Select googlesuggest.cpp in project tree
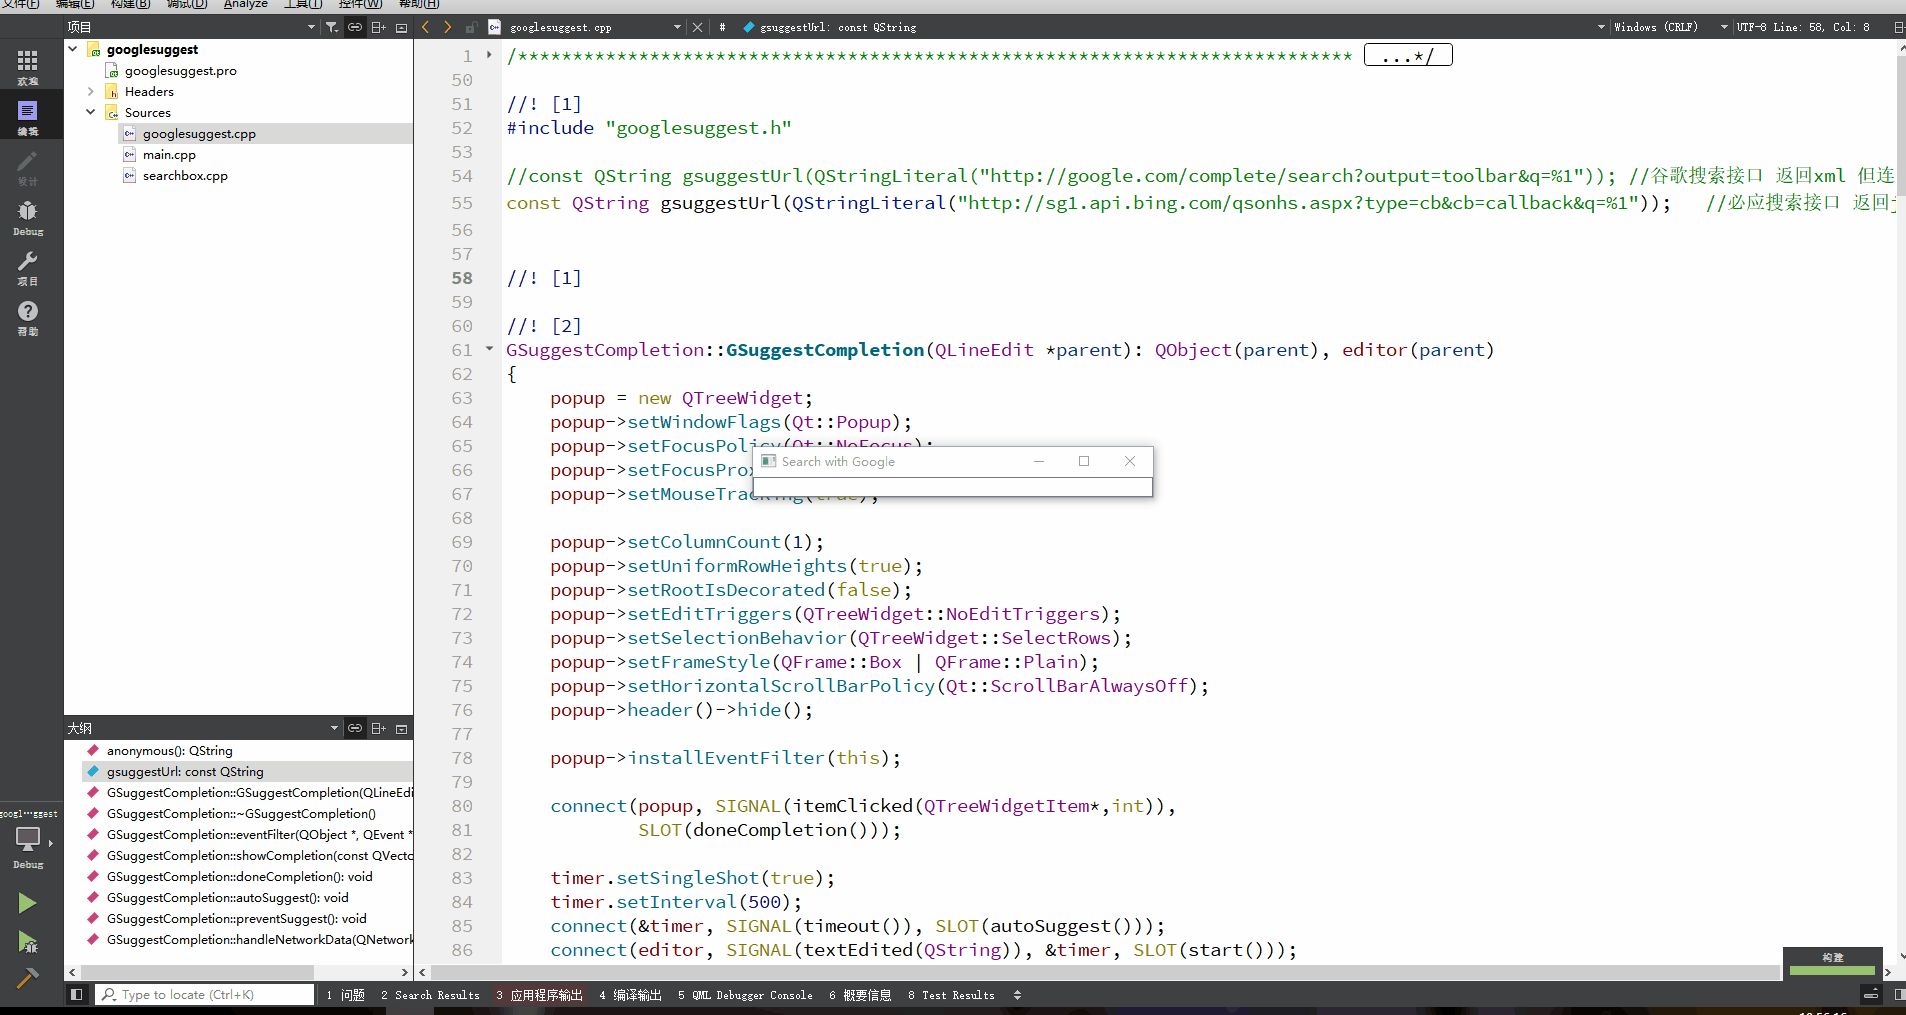The height and width of the screenshot is (1015, 1906). tap(199, 134)
